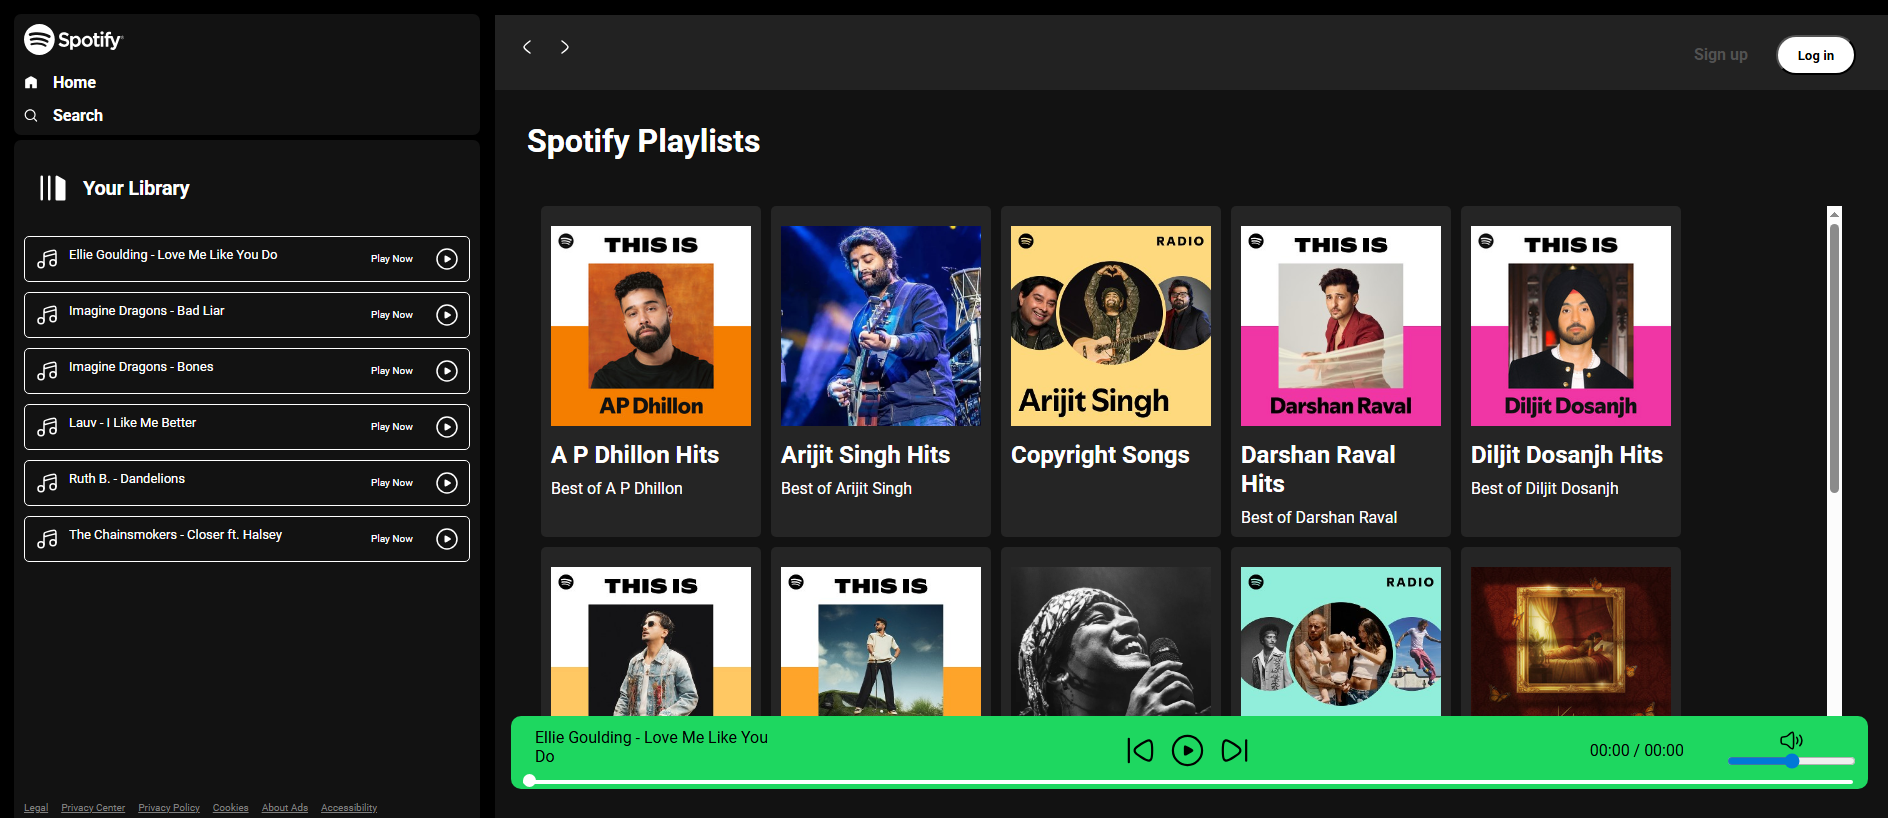The height and width of the screenshot is (818, 1888).
Task: Click the Your Library icon
Action: click(53, 188)
